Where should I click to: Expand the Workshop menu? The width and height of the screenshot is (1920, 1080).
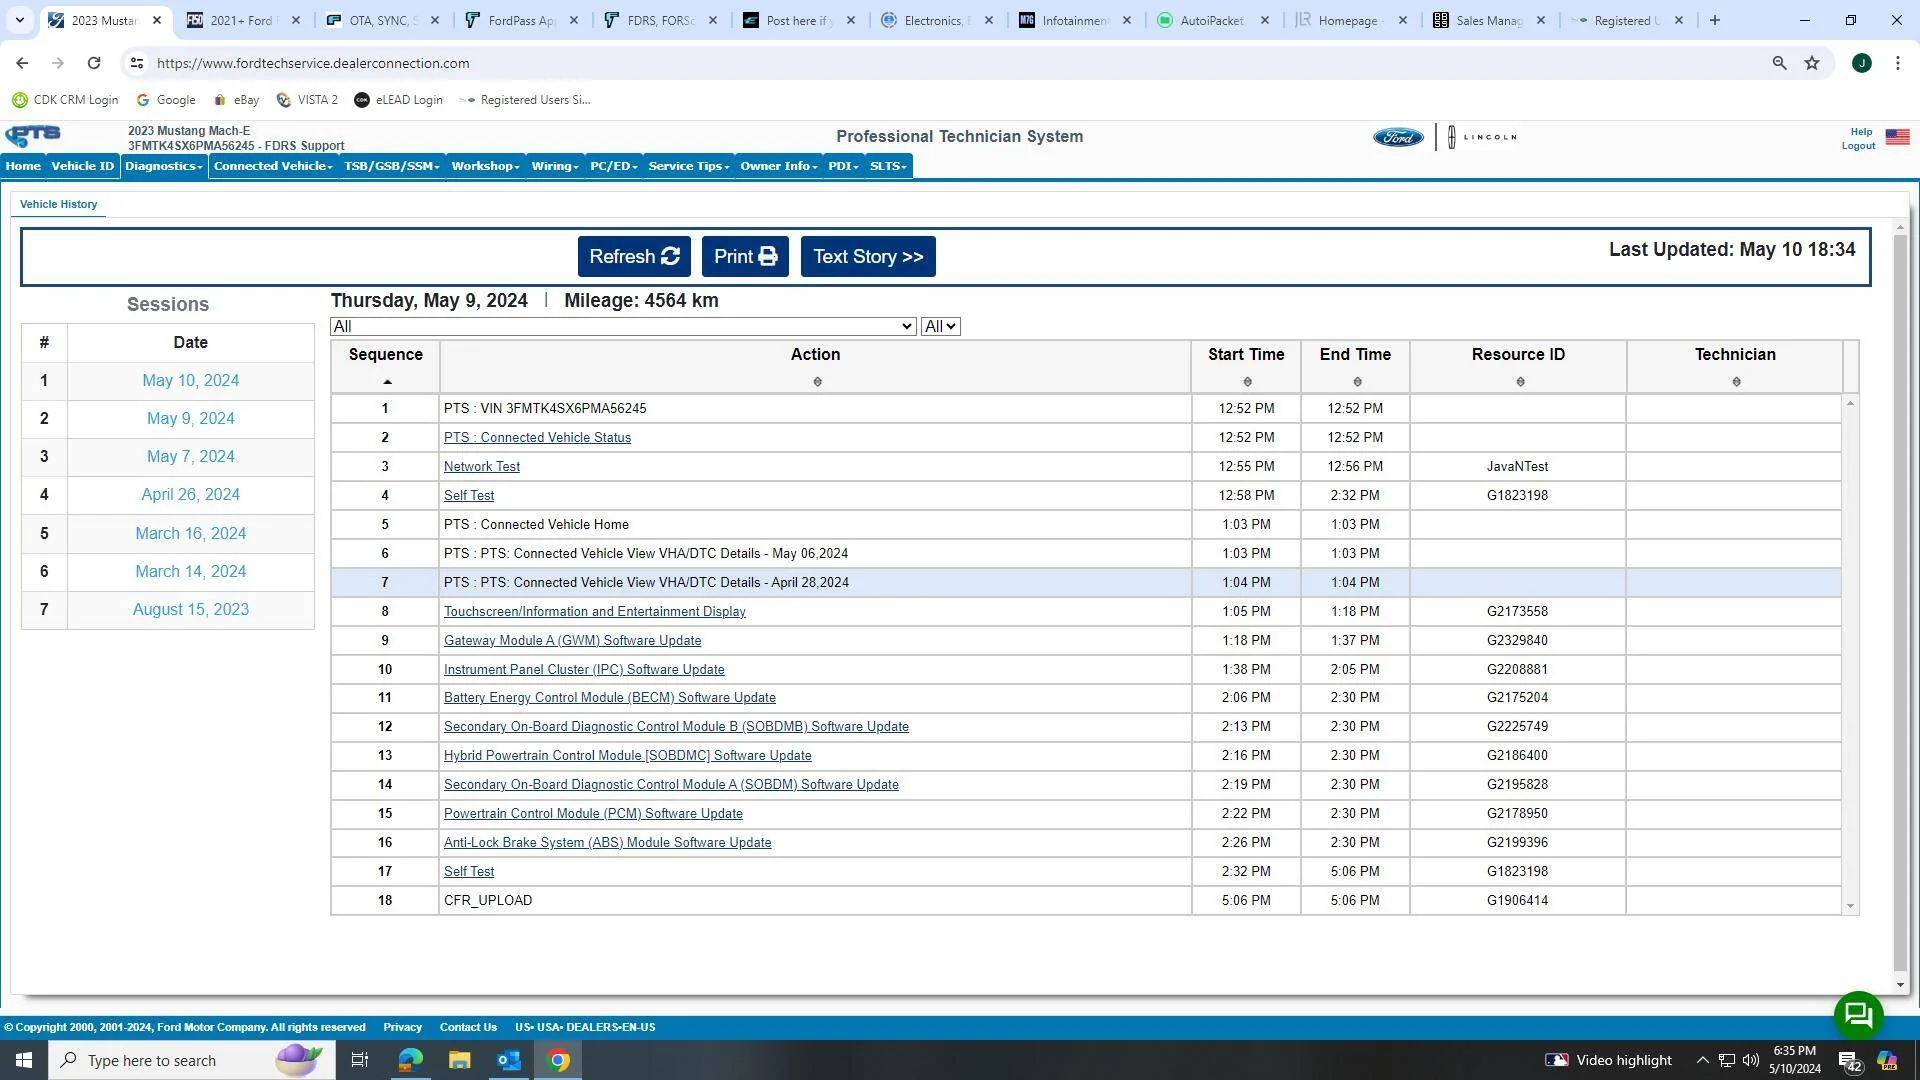click(485, 166)
